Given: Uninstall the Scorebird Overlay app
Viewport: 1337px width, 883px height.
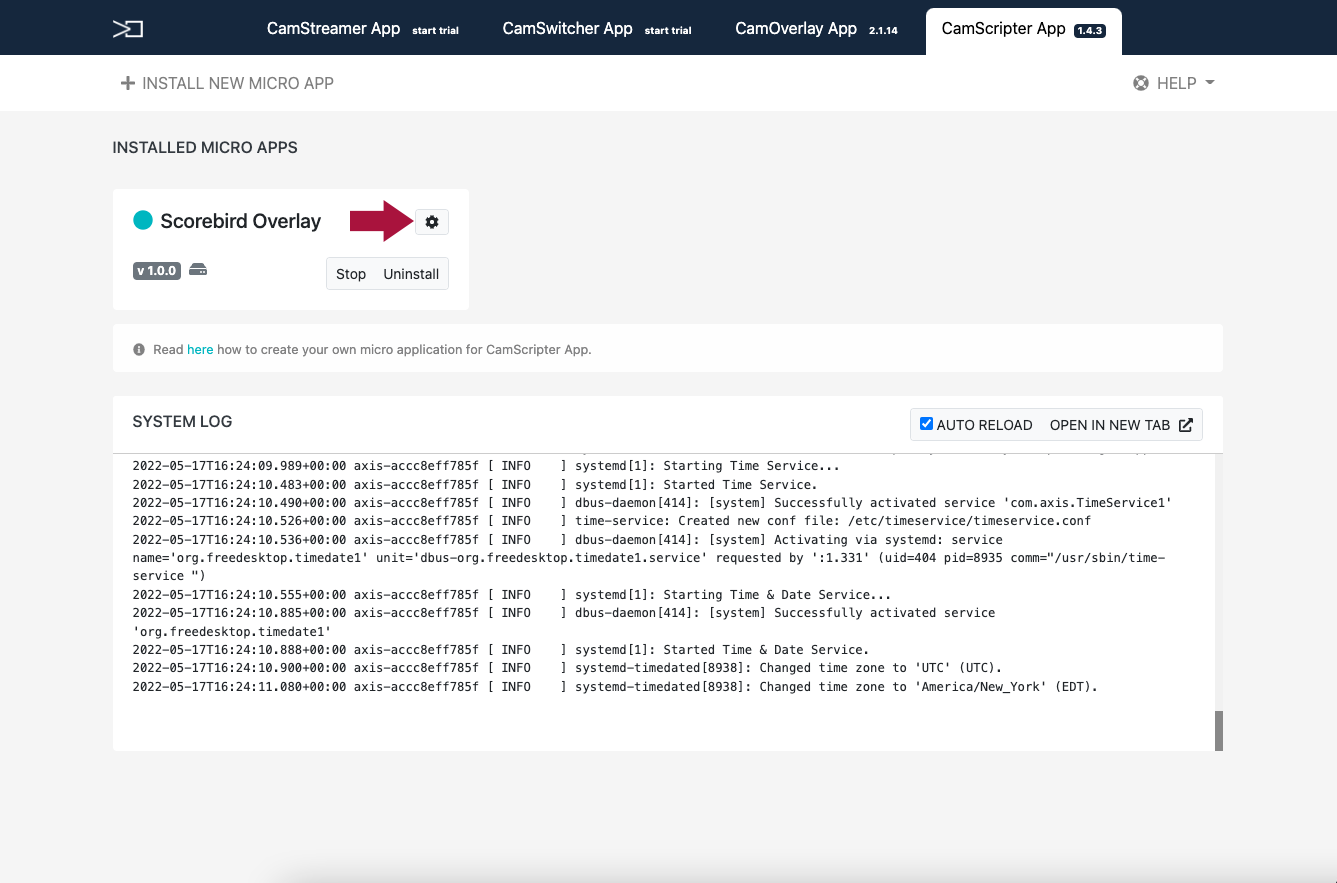Looking at the screenshot, I should (411, 274).
